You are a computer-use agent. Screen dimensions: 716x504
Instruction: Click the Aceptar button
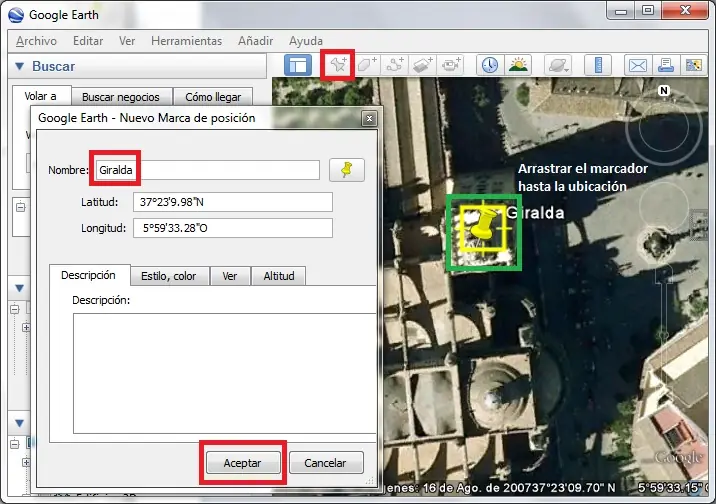[242, 463]
